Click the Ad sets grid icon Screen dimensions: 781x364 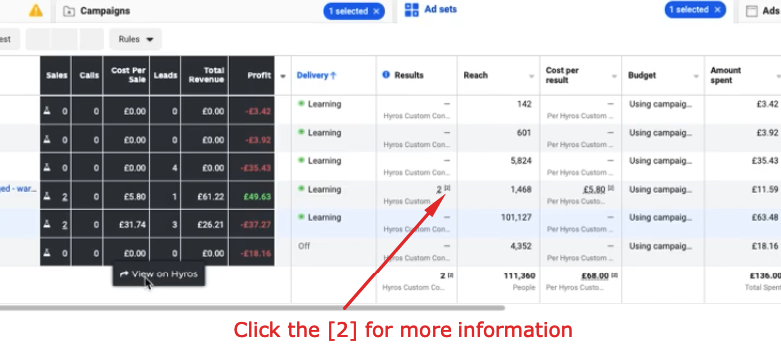411,10
